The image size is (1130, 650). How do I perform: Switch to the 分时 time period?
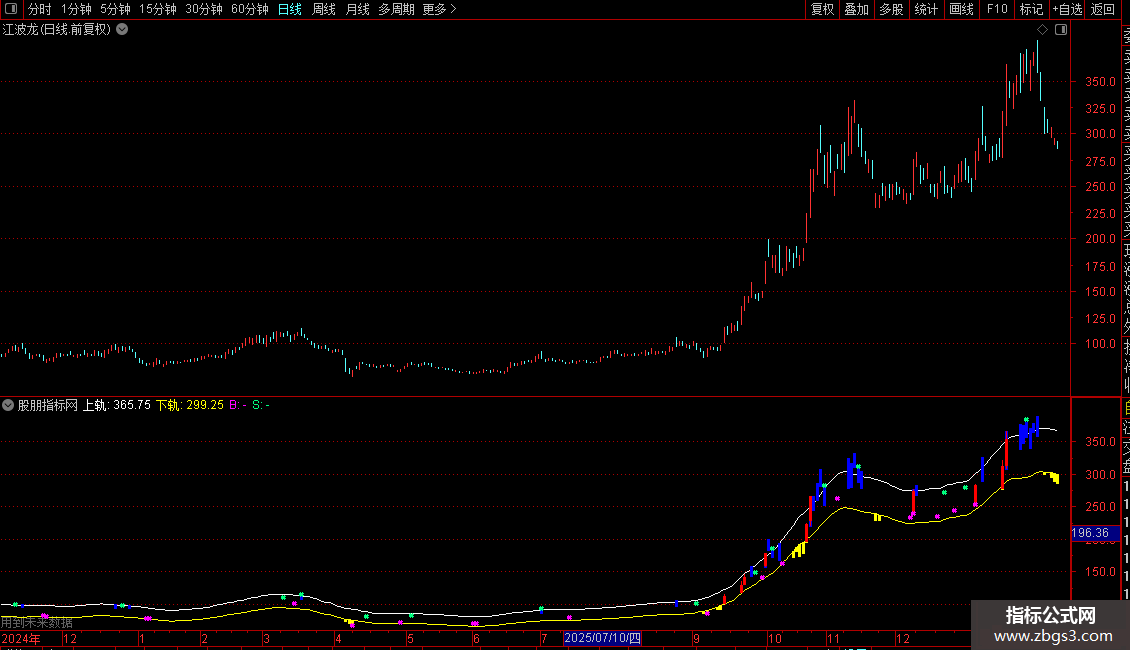(x=40, y=9)
